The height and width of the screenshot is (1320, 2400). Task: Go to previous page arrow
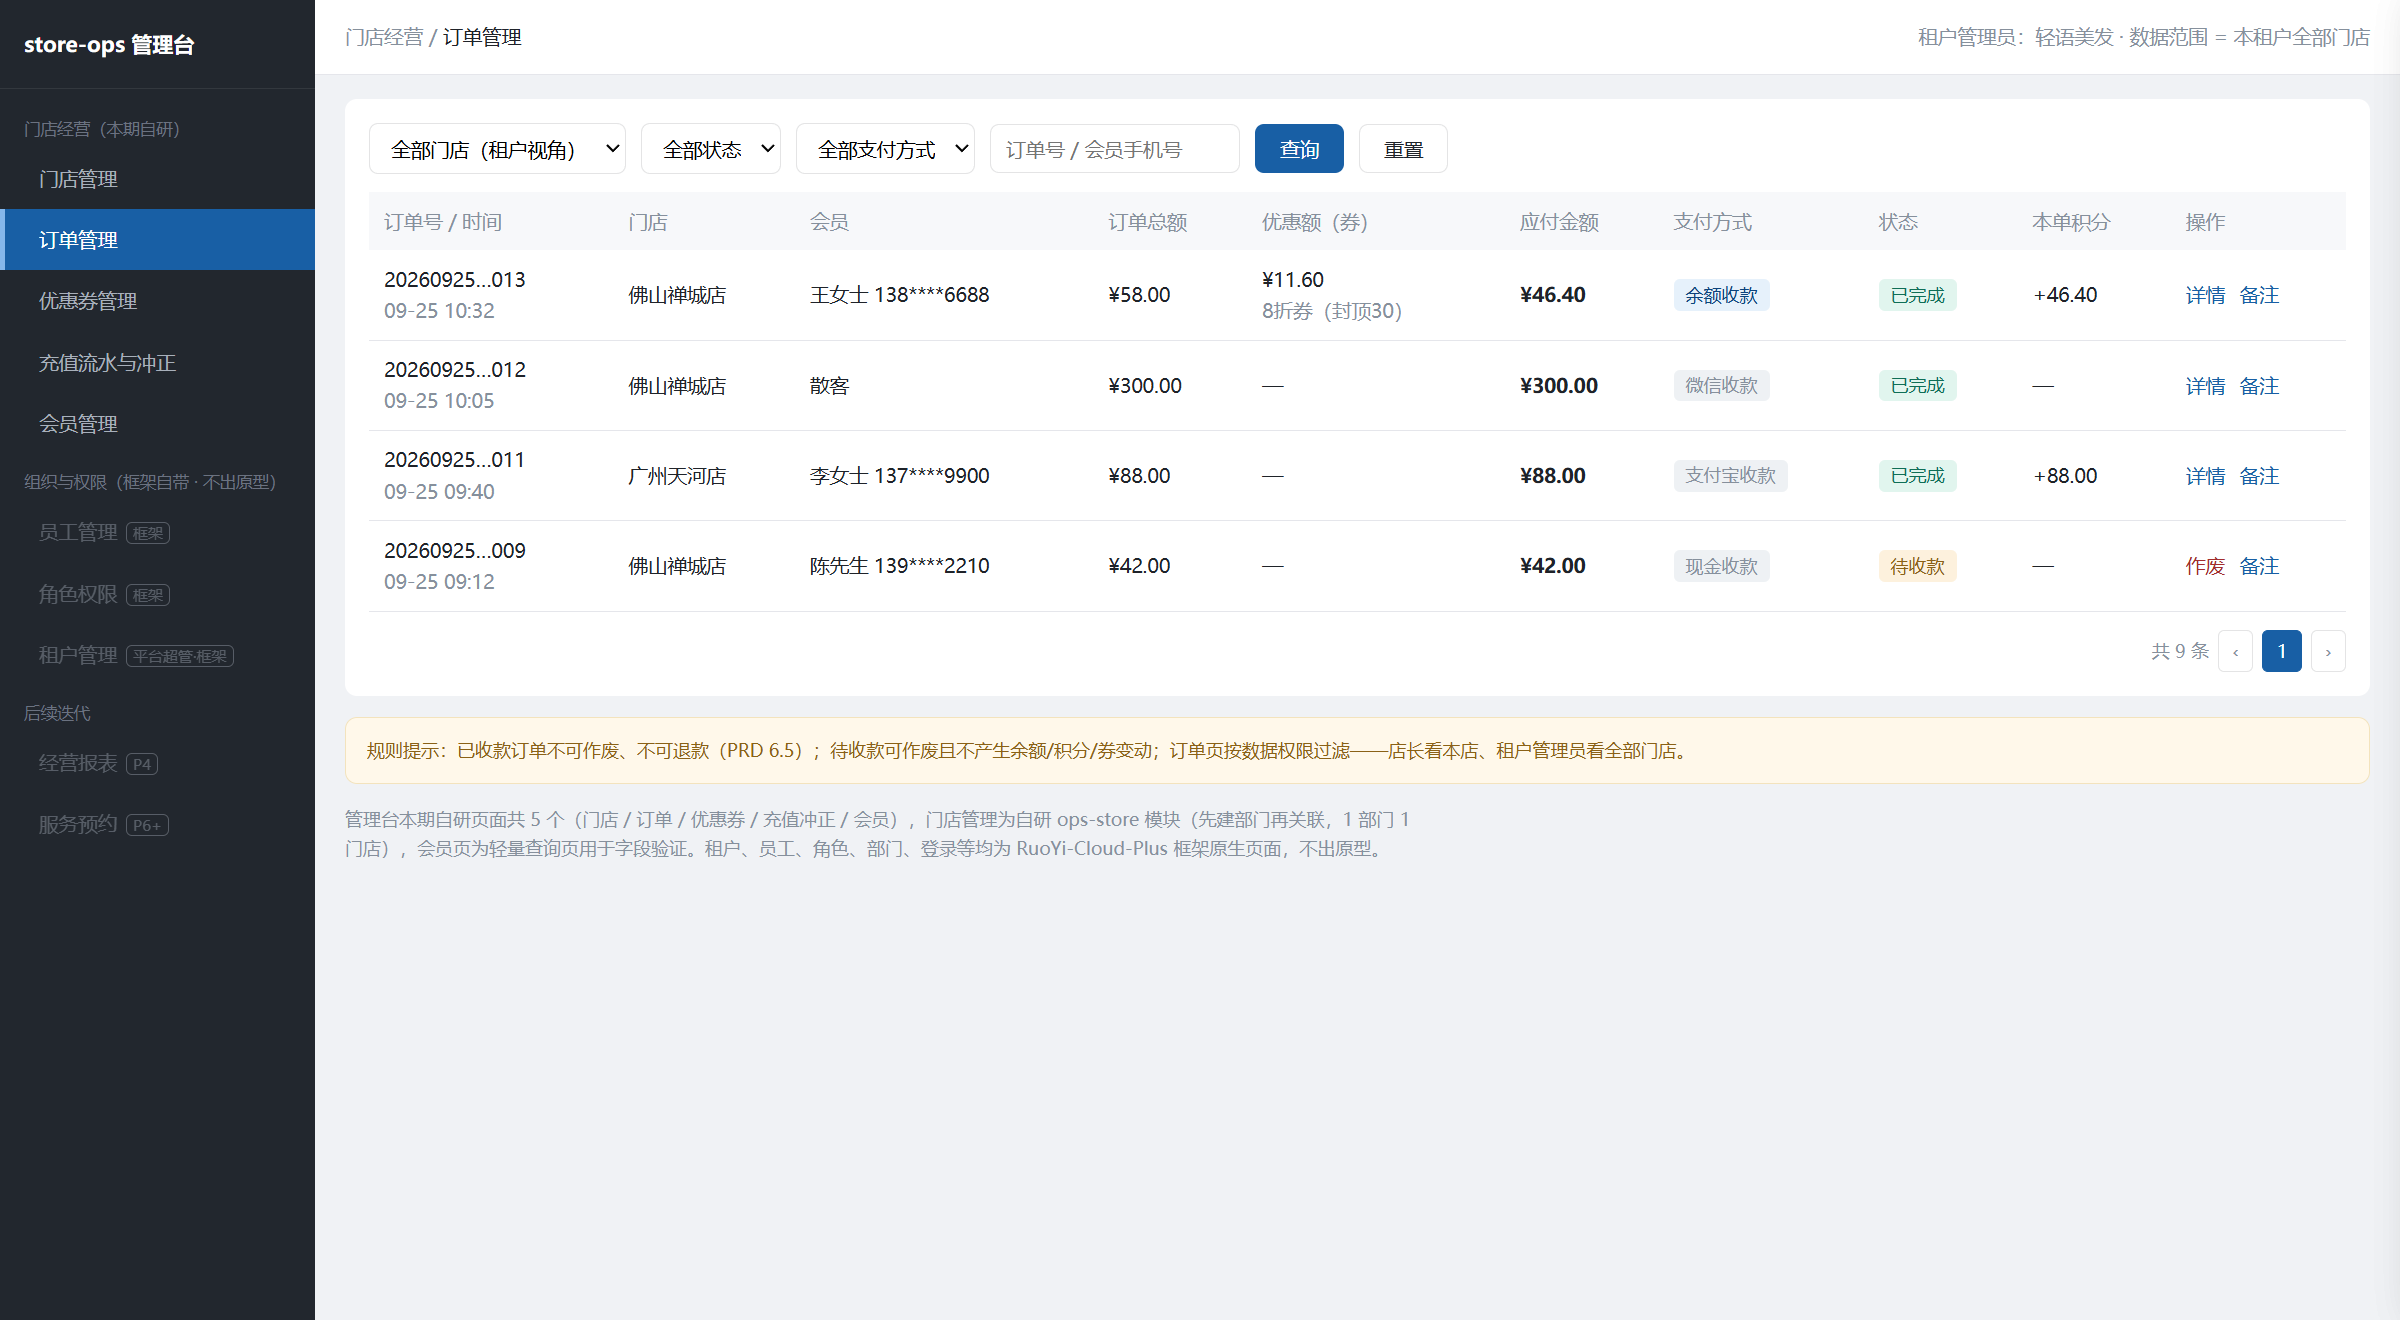point(2235,652)
